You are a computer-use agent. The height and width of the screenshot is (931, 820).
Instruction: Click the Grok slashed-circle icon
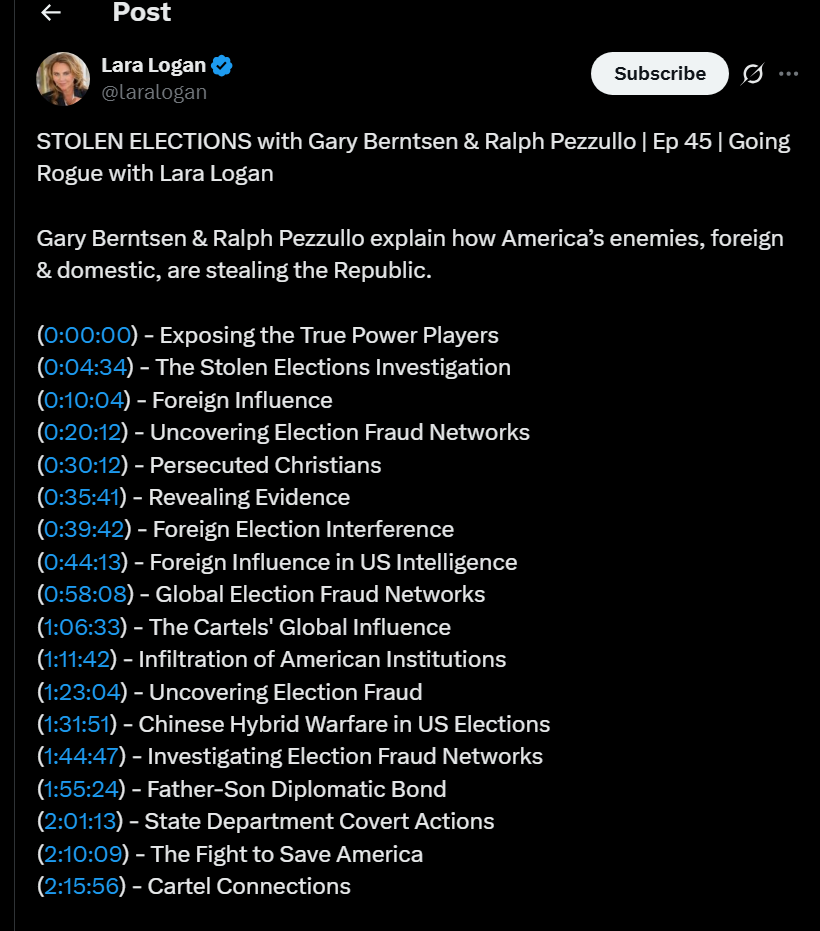752,73
